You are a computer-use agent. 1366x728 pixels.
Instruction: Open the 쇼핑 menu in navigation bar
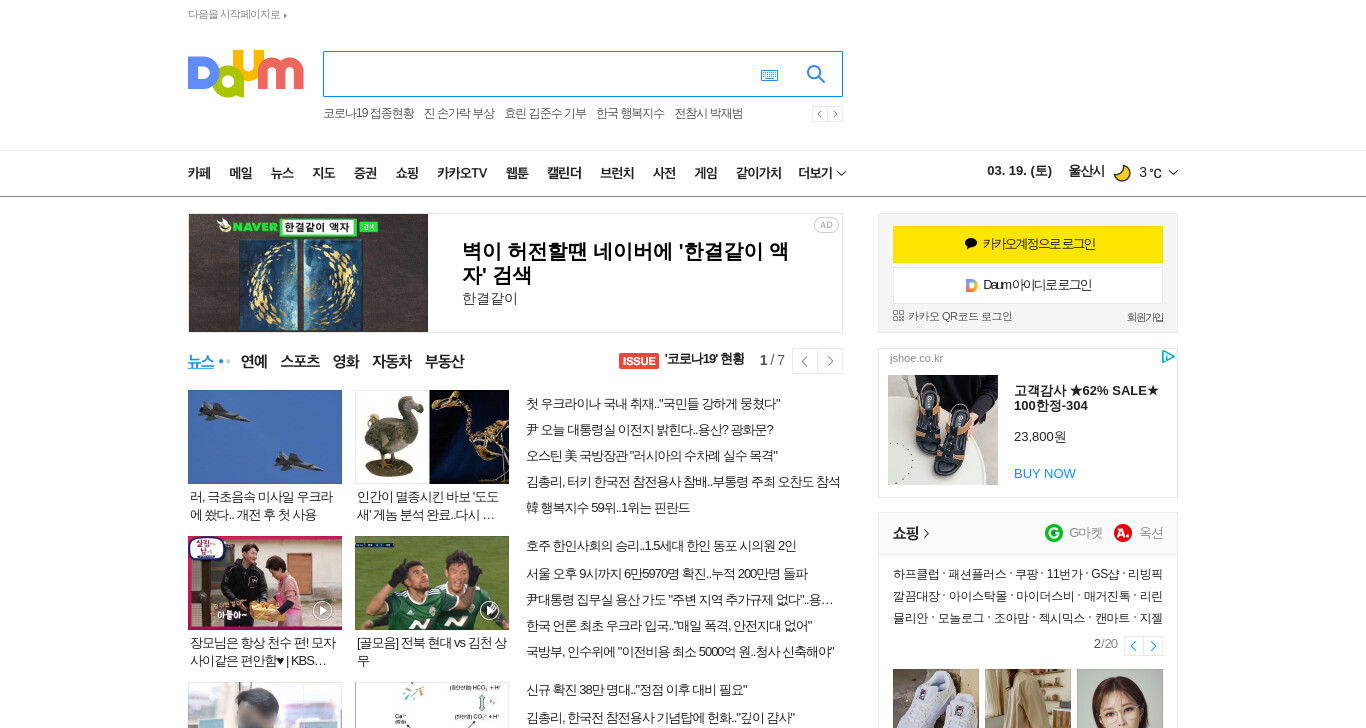point(407,173)
